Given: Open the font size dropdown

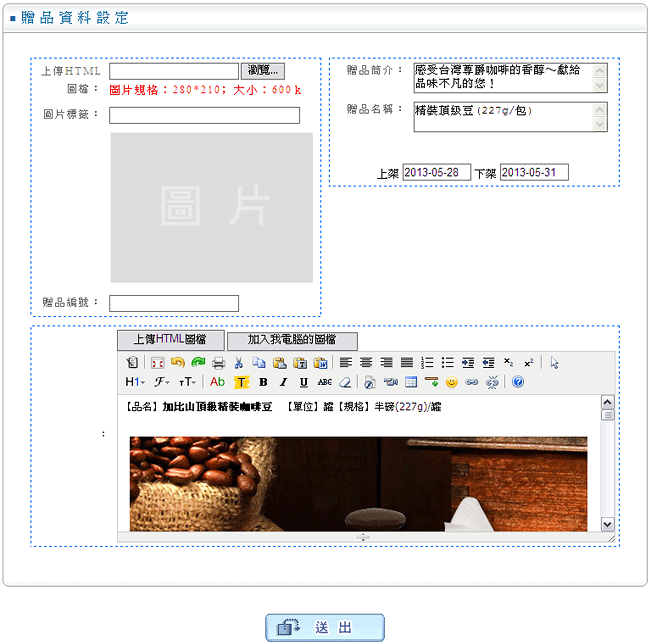Looking at the screenshot, I should [187, 382].
